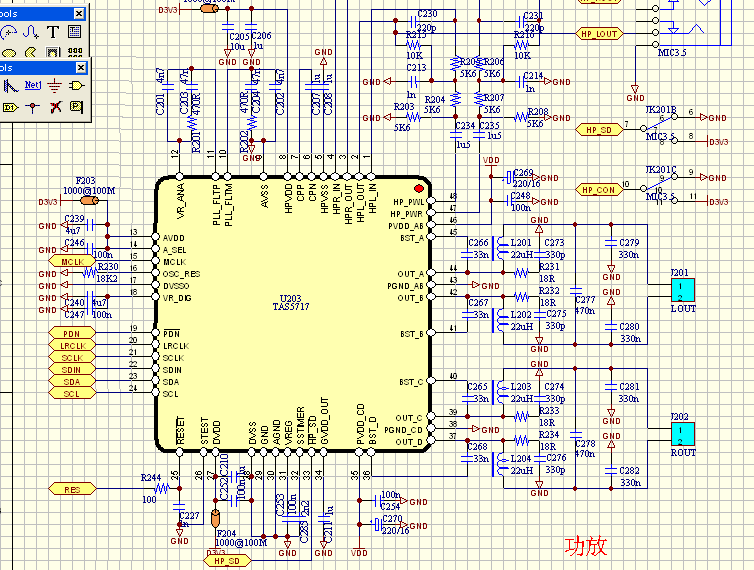Select the Place Bus Entry tool
Screen dimensions: 754x570
(10, 86)
